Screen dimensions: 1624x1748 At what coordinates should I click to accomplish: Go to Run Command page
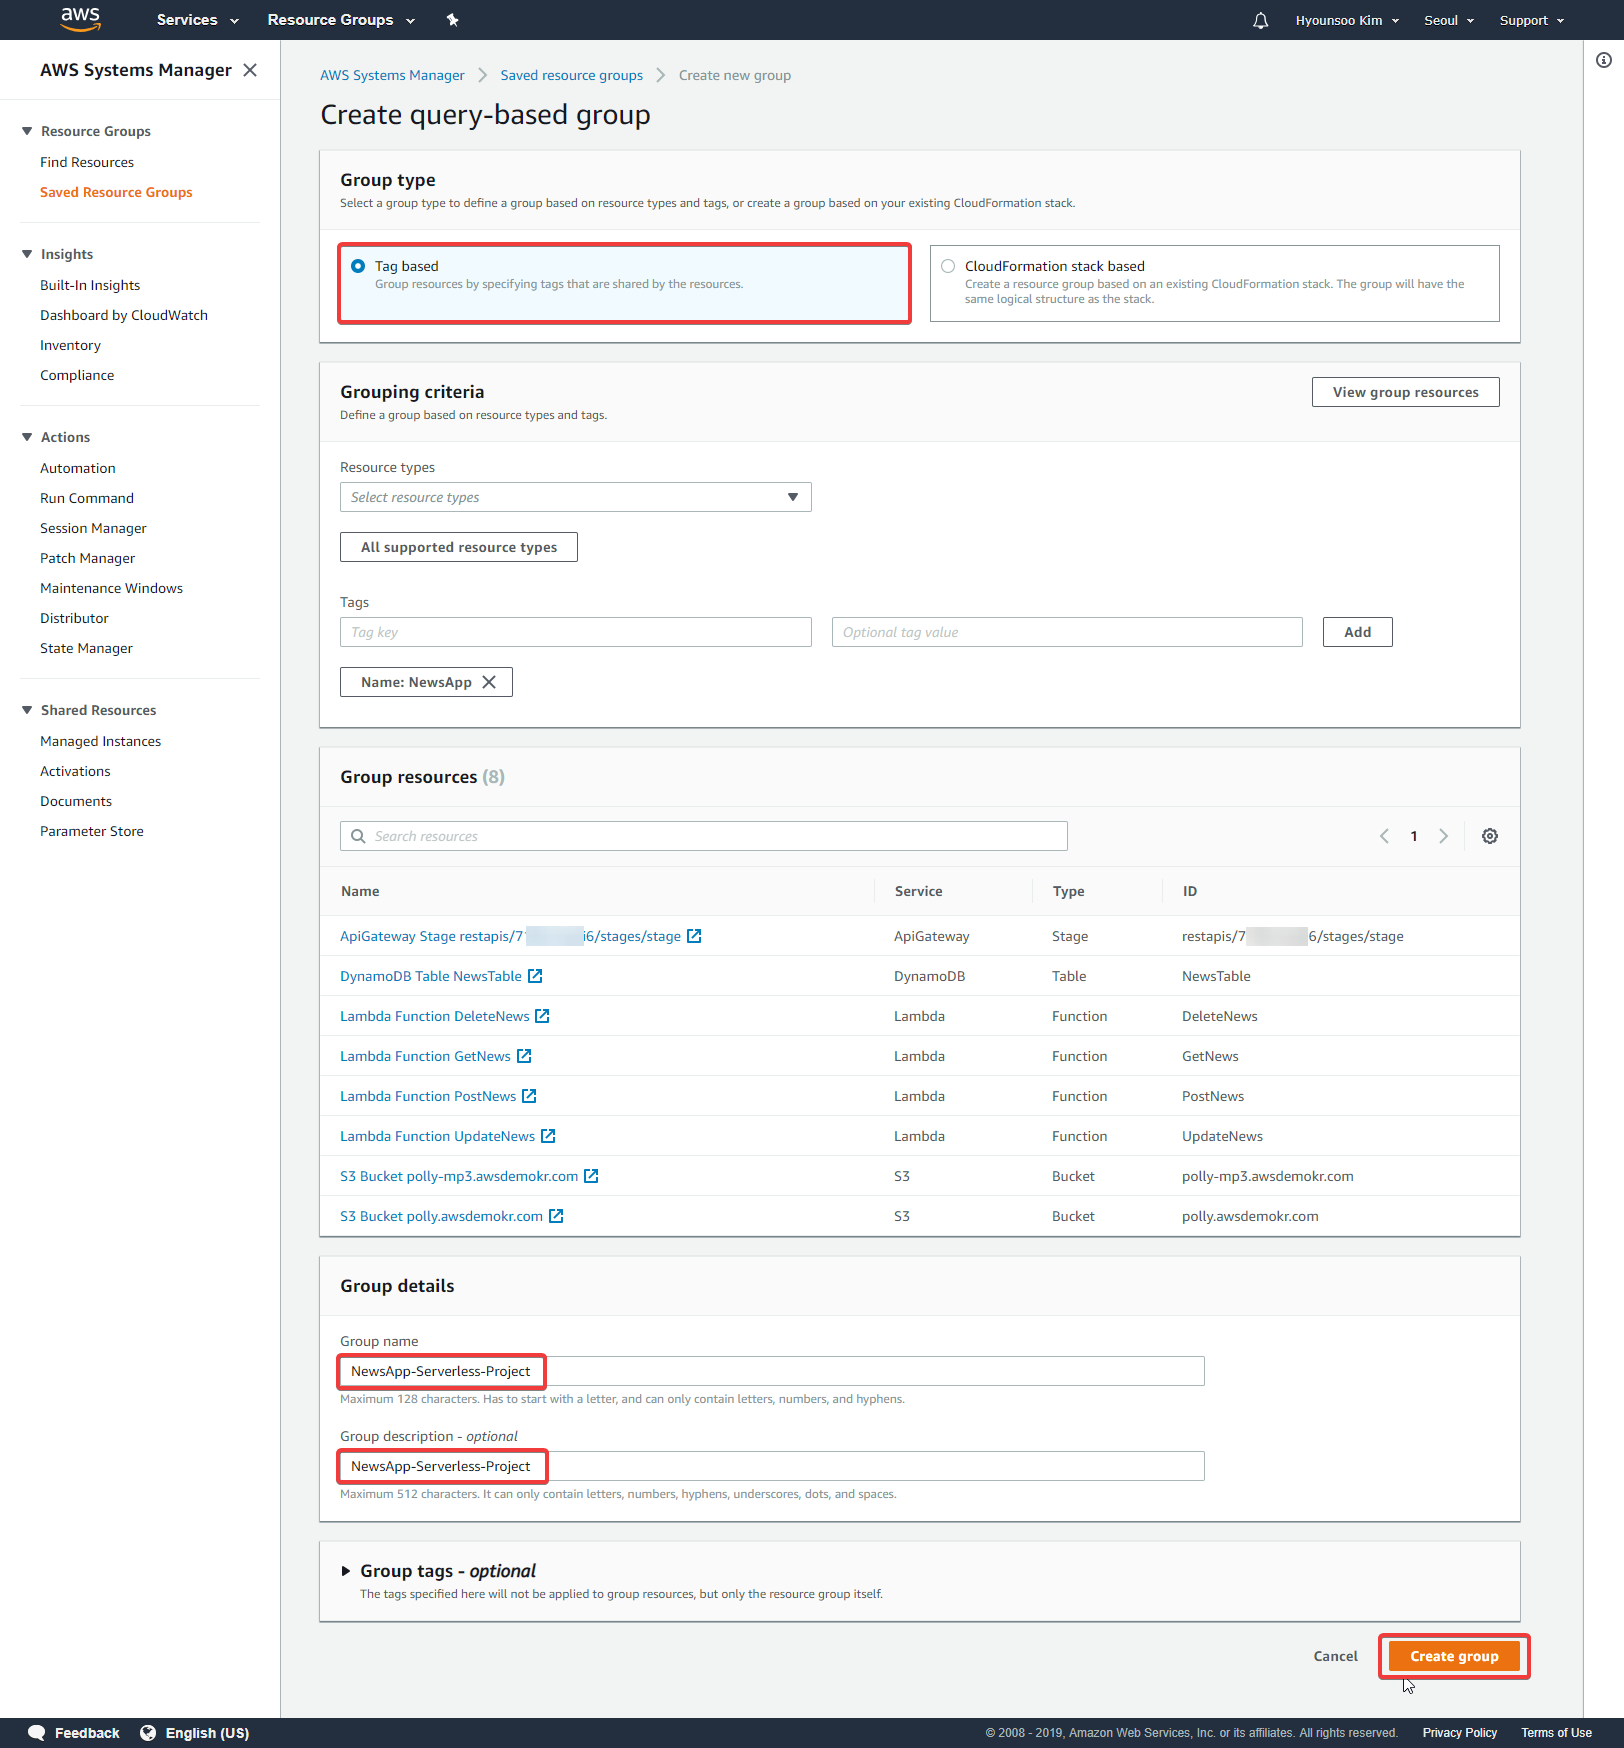(x=87, y=498)
